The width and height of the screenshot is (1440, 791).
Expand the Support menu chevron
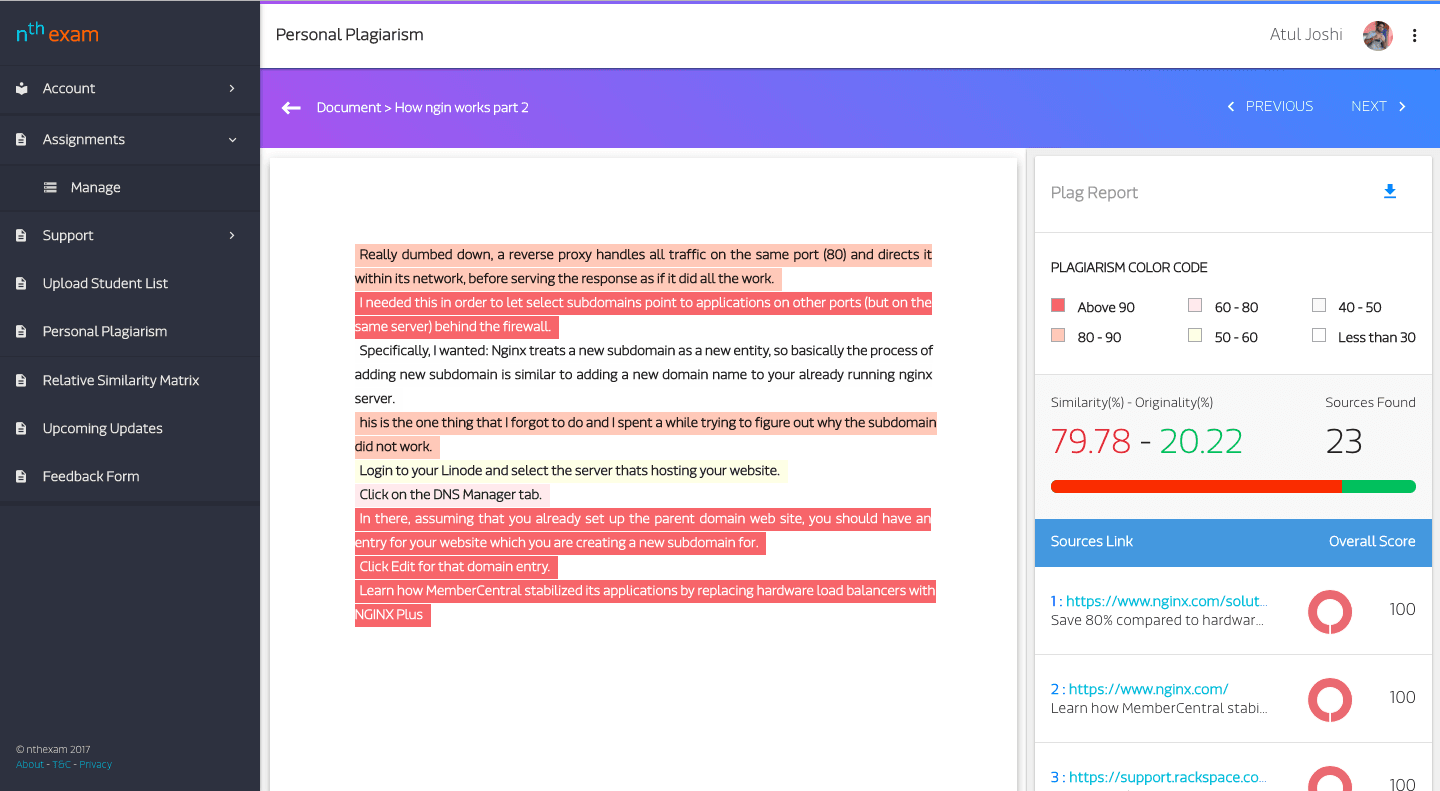232,235
